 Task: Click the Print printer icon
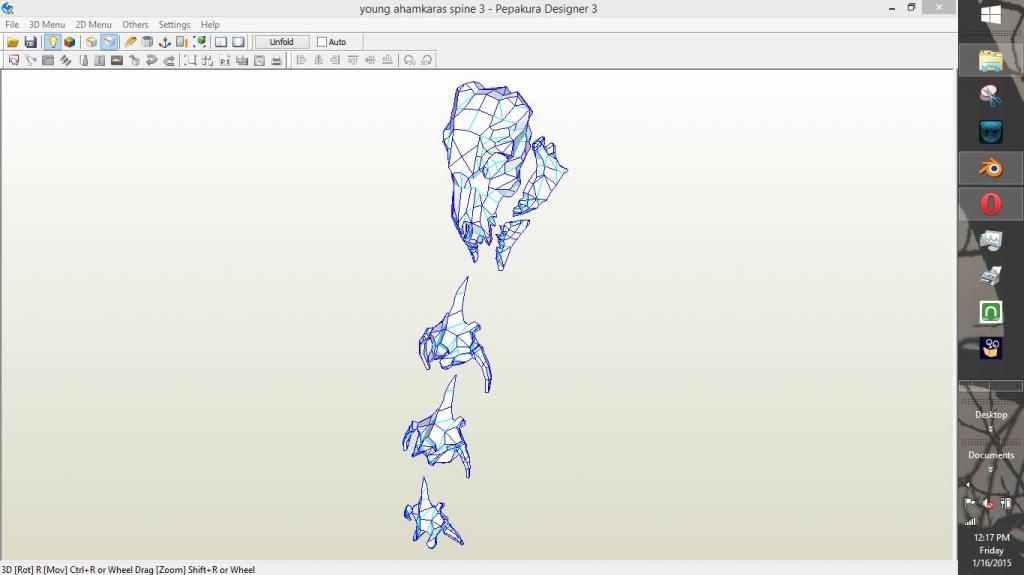click(276, 60)
